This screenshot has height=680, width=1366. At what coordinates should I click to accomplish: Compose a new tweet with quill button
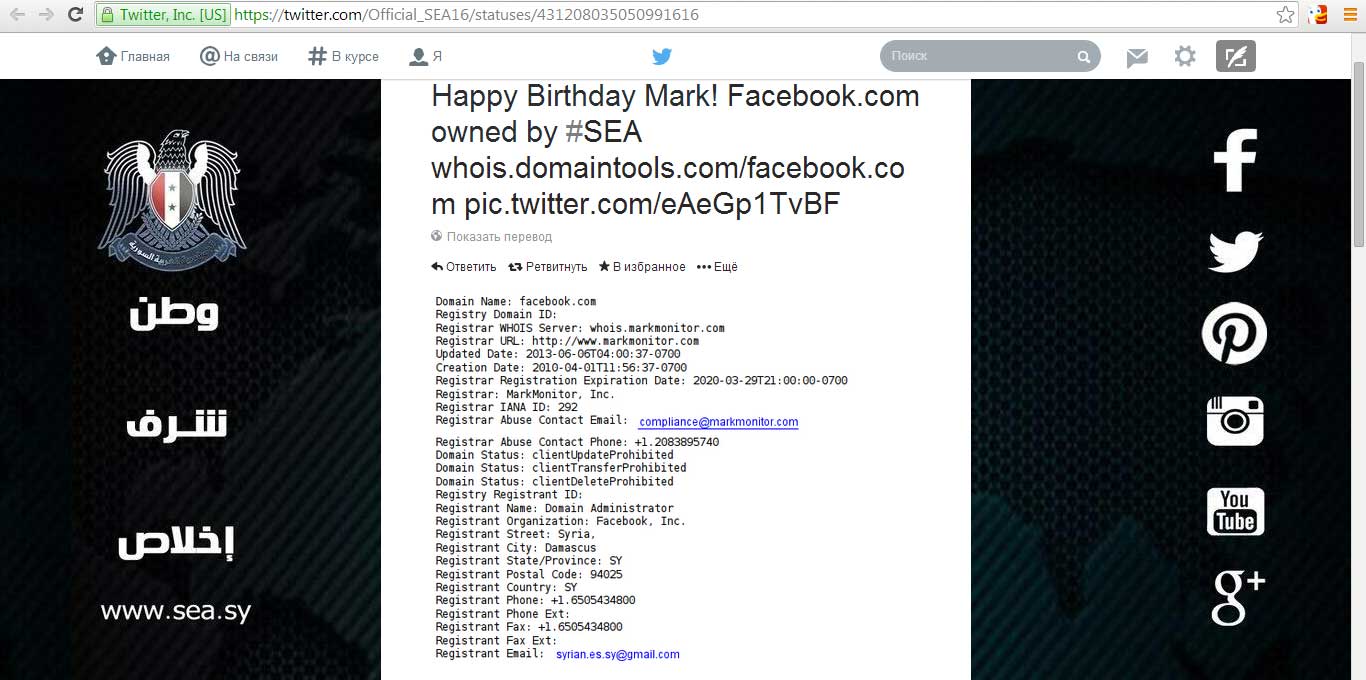pyautogui.click(x=1236, y=56)
